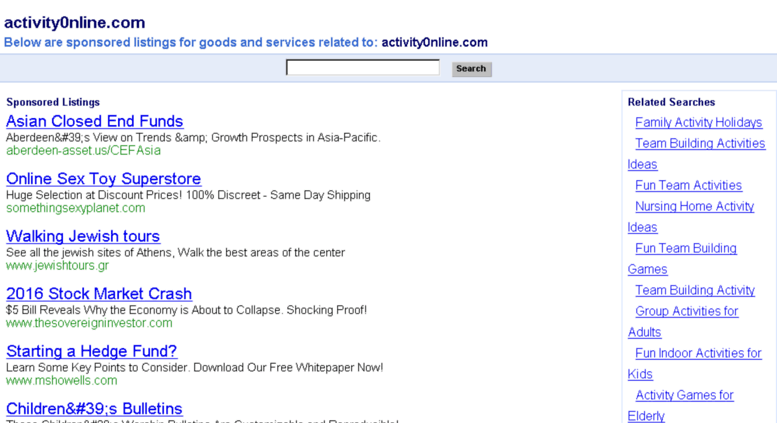
Task: Open the Asian Closed End Funds listing
Action: [x=95, y=122]
